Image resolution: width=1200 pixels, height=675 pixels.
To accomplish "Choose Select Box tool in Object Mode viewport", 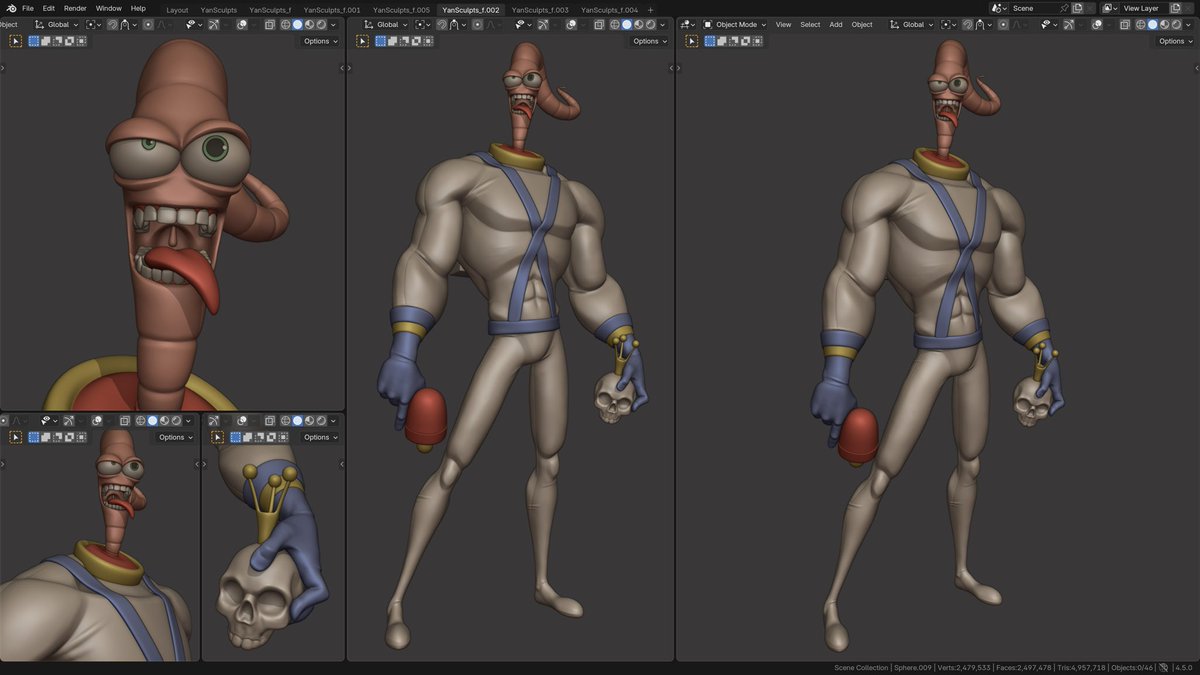I will click(692, 41).
